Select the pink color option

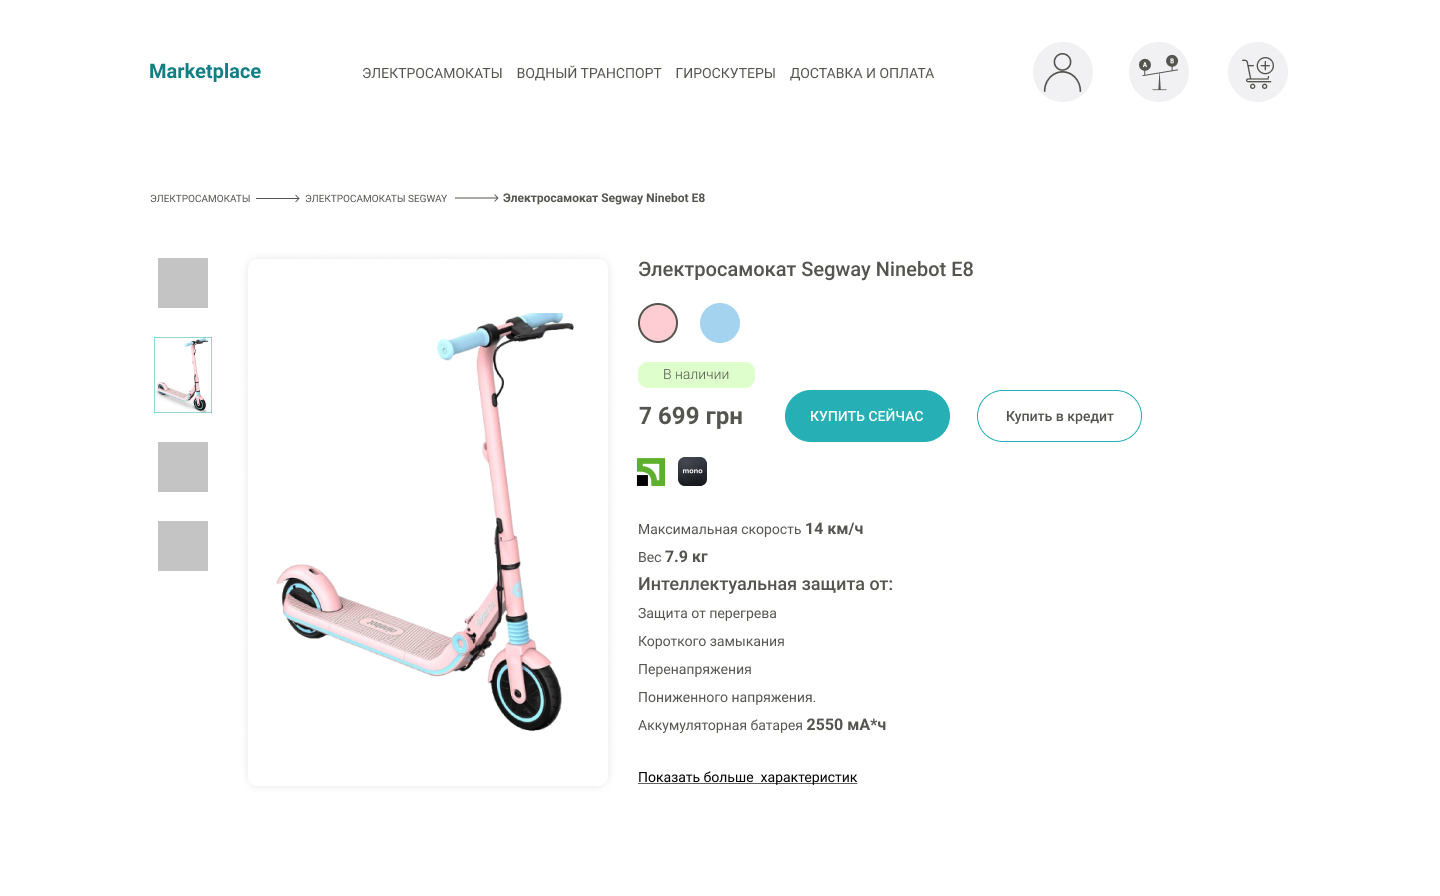pos(658,323)
